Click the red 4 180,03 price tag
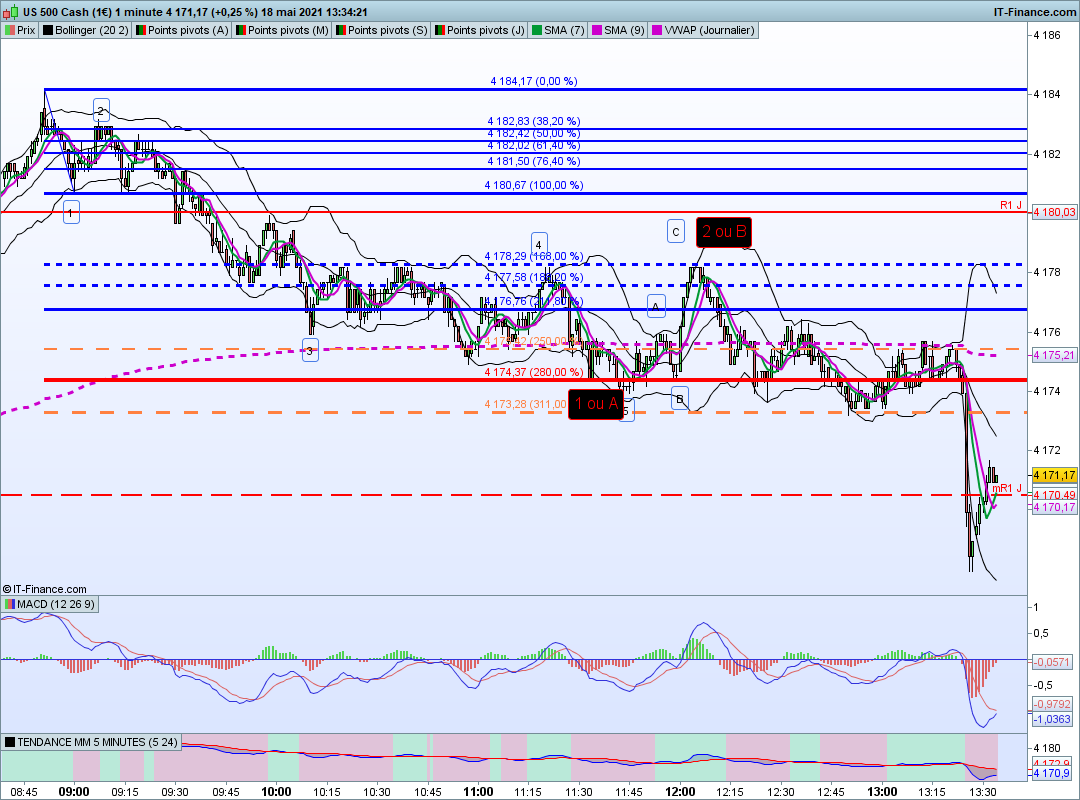1080x800 pixels. tap(1054, 212)
